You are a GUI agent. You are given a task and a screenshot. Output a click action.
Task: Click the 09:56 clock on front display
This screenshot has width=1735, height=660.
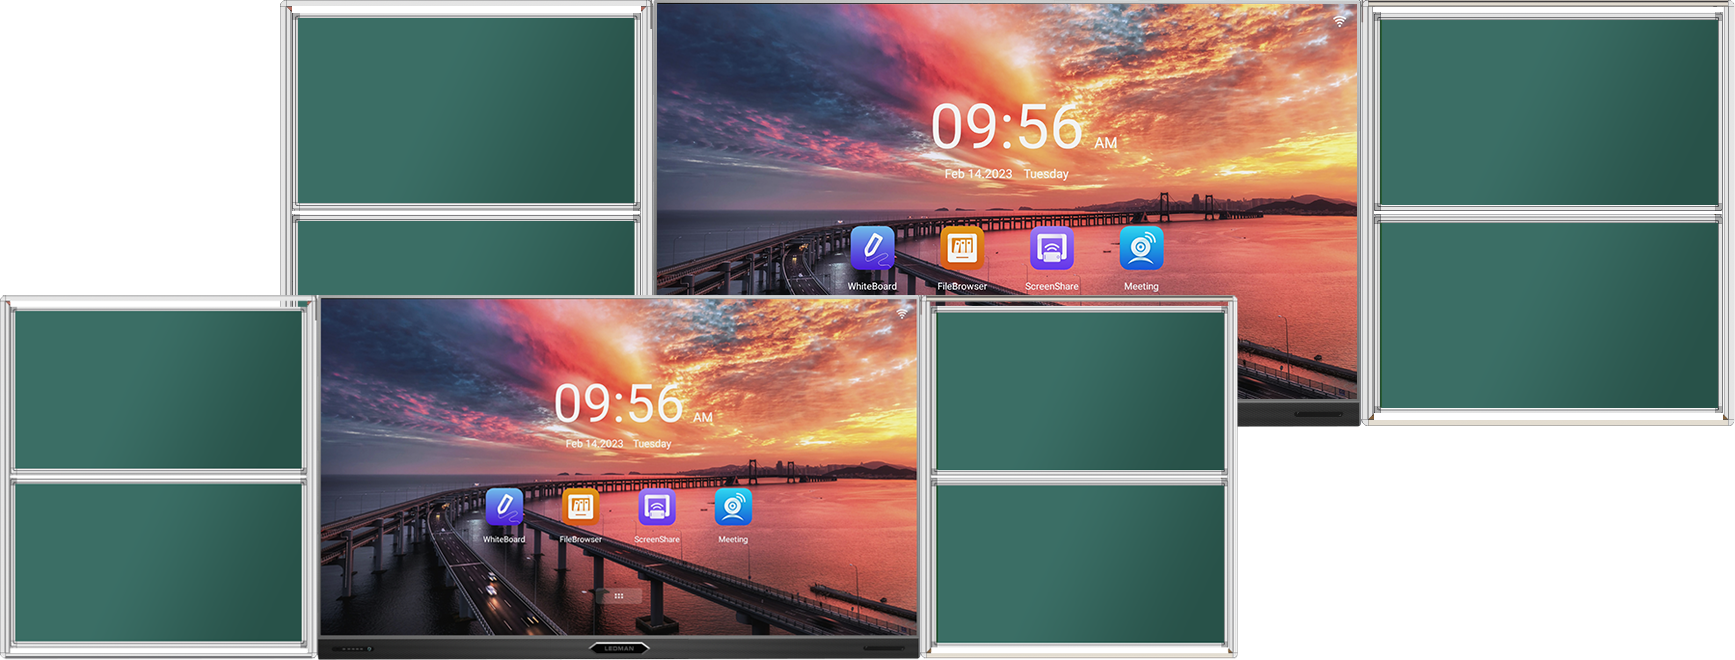(620, 404)
